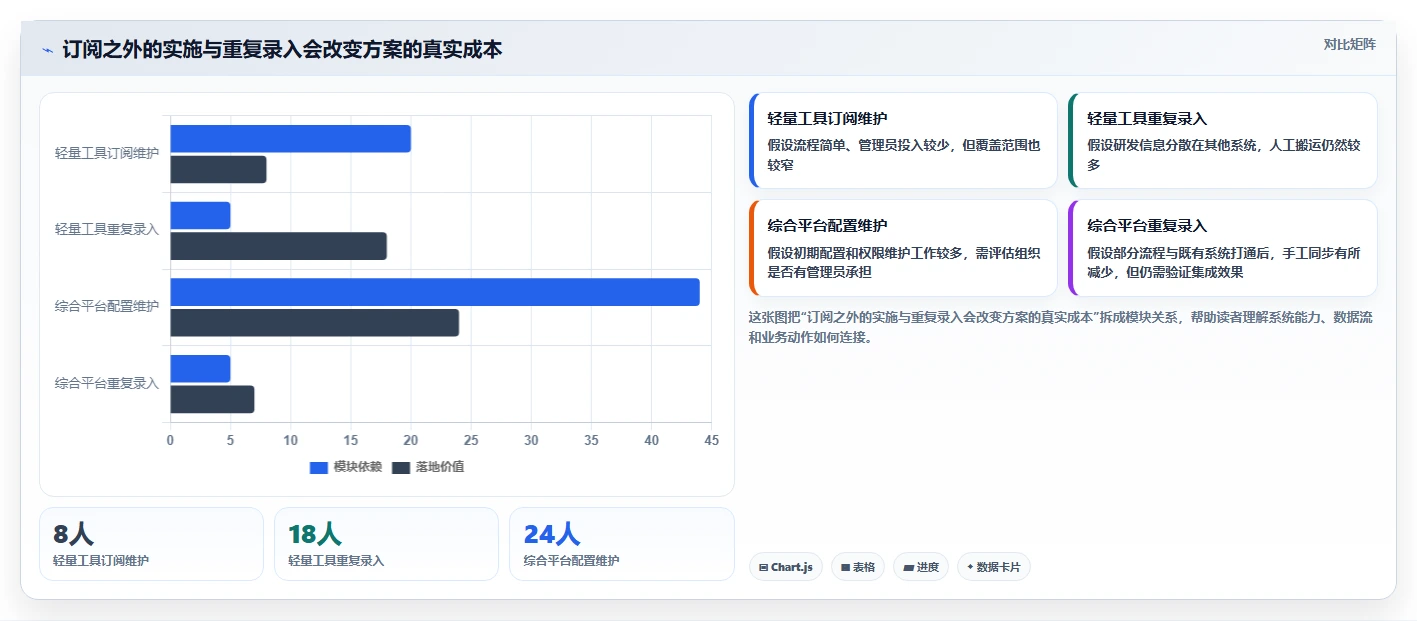Screen dimensions: 1417x621
Task: Open the blue-edged 轻量工具订阅维护 info card
Action: point(903,141)
